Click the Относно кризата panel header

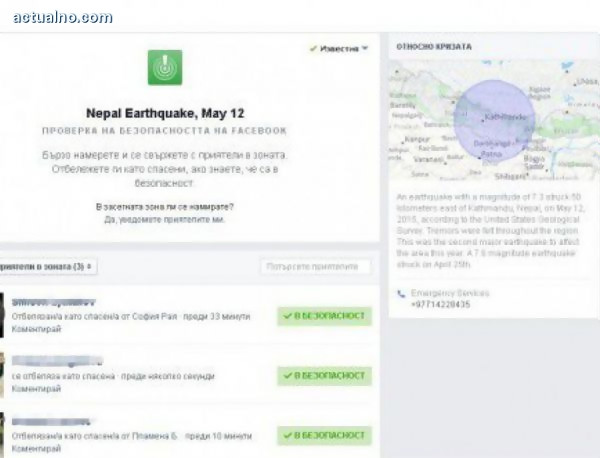tap(434, 47)
